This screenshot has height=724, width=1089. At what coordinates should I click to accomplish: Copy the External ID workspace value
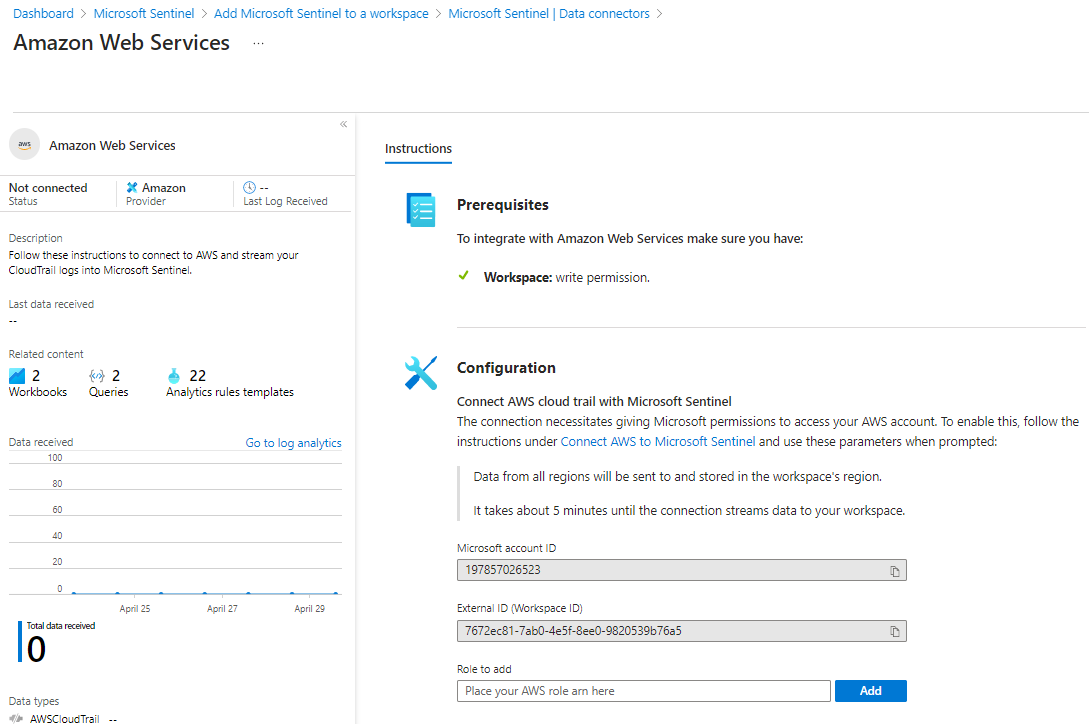click(895, 631)
